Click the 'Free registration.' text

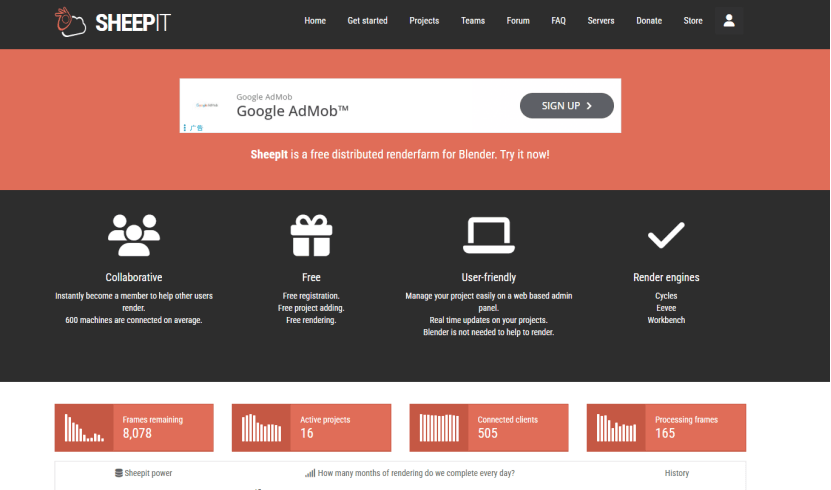coord(311,296)
